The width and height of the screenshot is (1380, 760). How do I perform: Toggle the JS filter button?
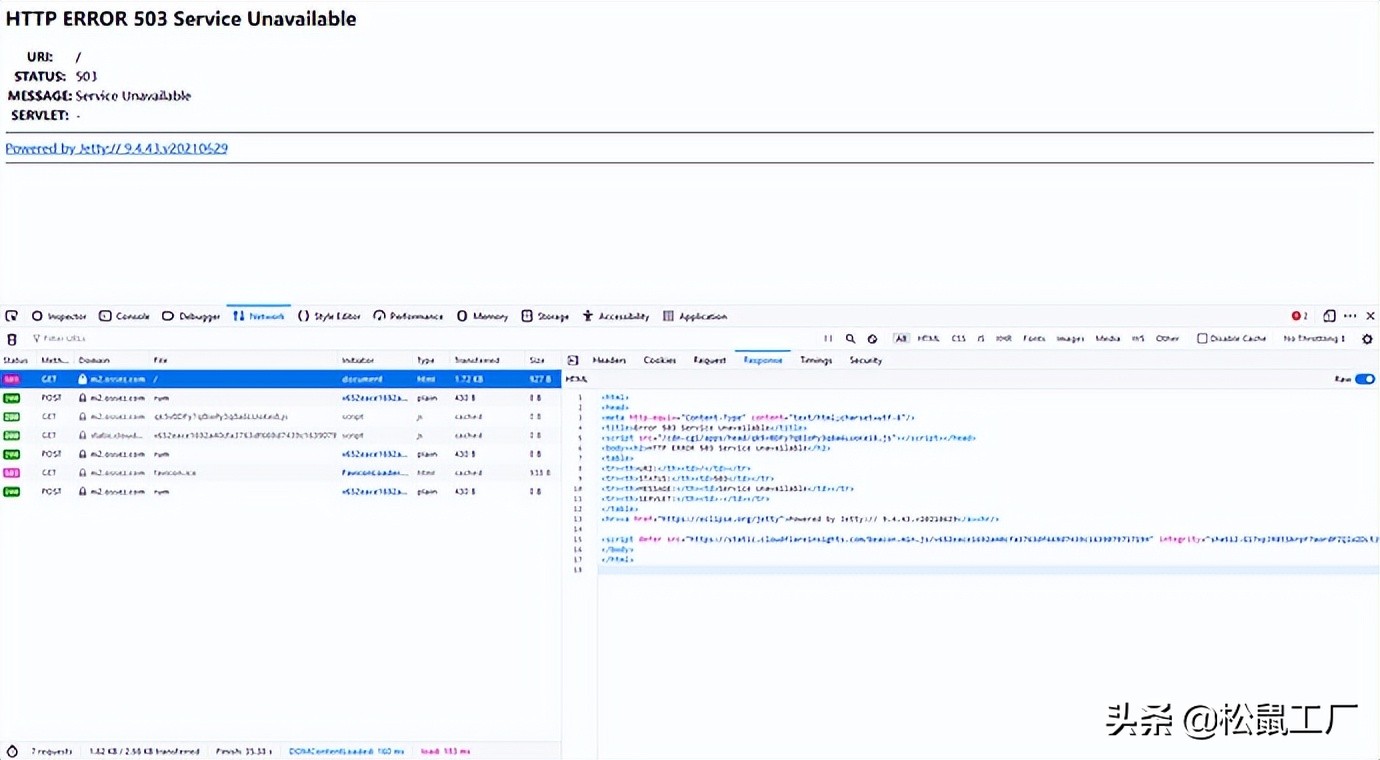[980, 339]
